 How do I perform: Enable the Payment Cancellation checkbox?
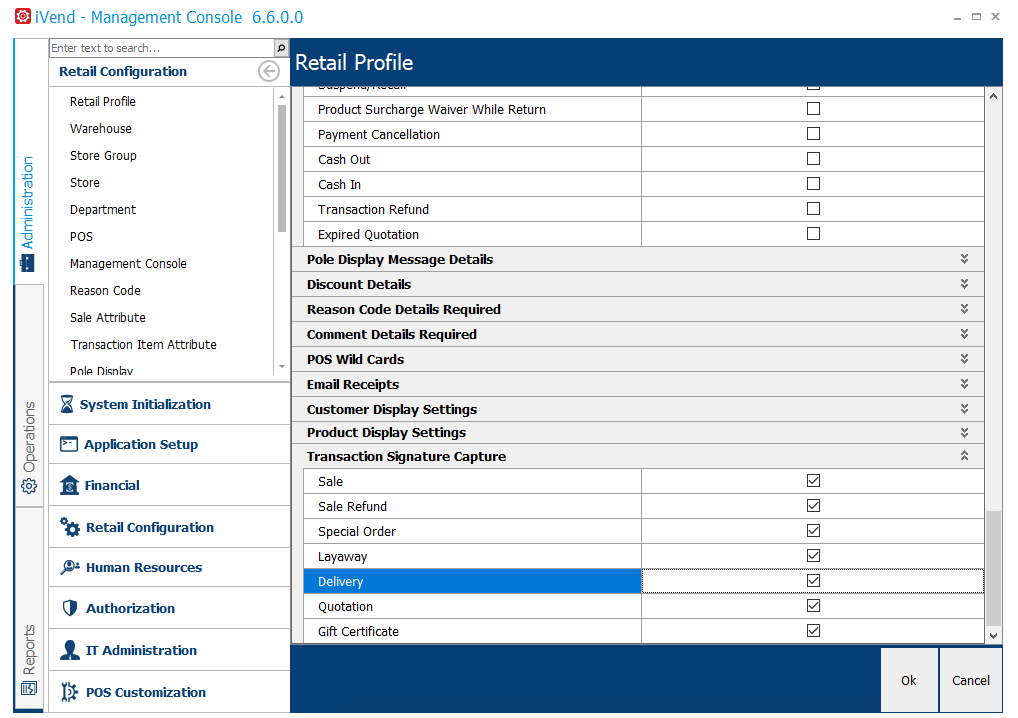[813, 134]
